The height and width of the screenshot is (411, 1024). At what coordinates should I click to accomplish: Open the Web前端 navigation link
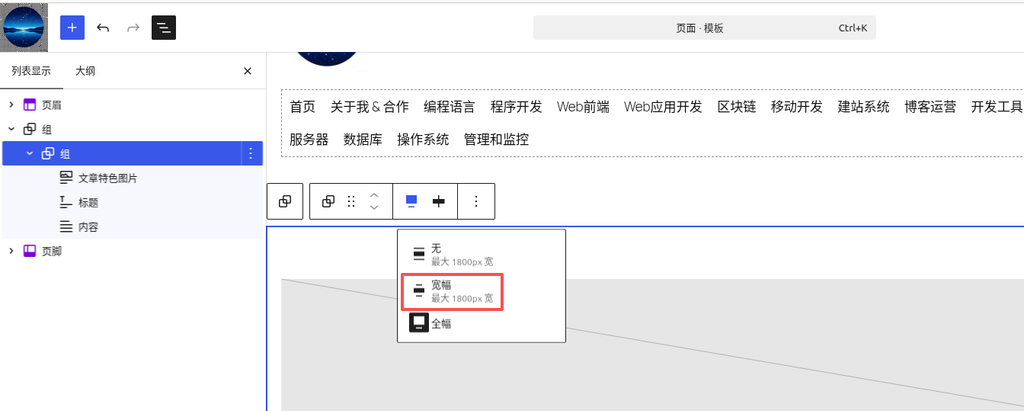[583, 107]
